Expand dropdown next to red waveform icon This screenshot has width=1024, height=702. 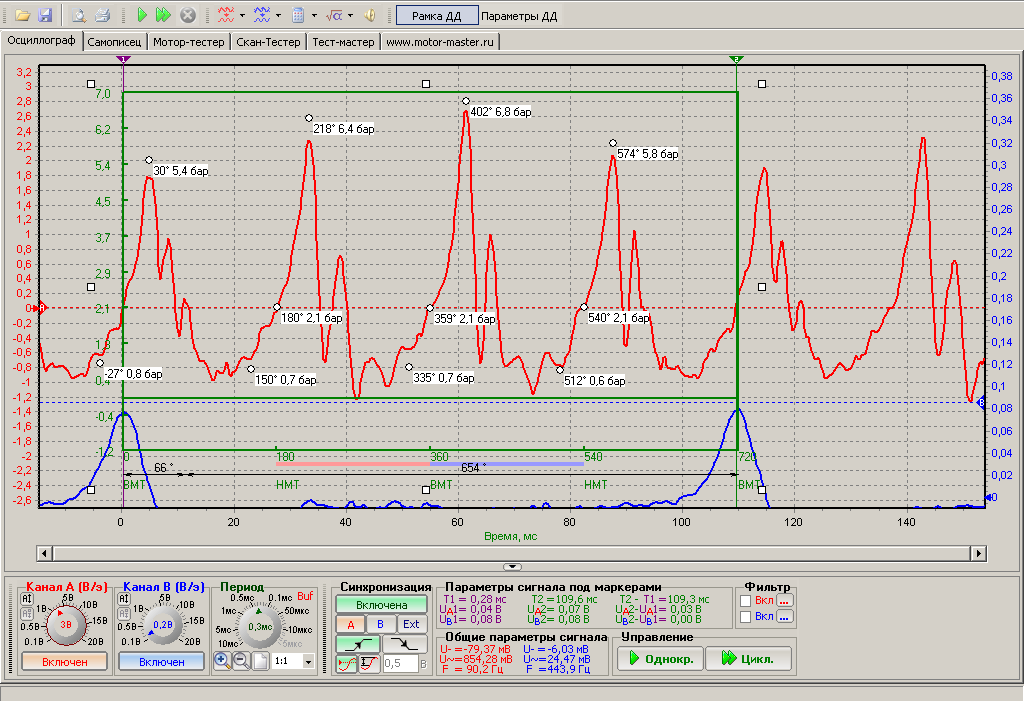tap(242, 15)
